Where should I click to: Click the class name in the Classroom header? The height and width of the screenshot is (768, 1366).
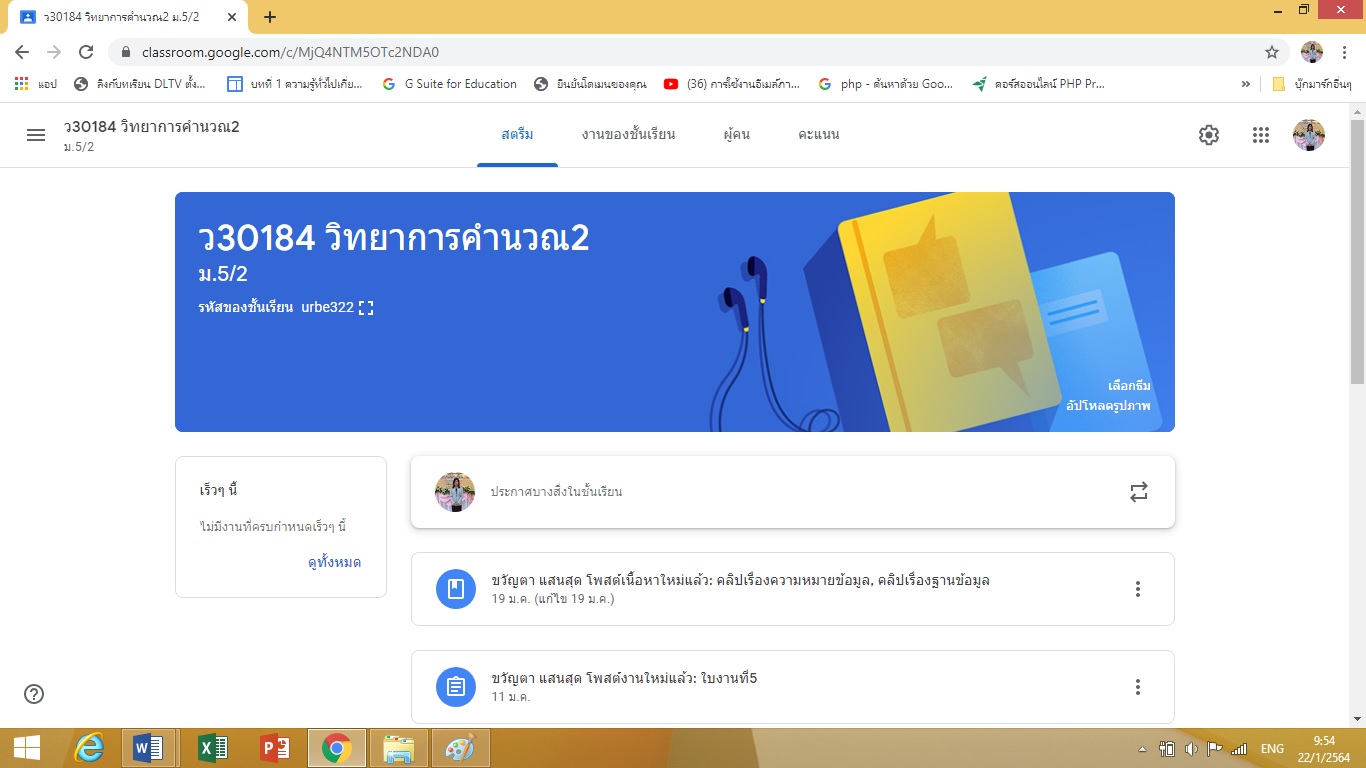151,127
